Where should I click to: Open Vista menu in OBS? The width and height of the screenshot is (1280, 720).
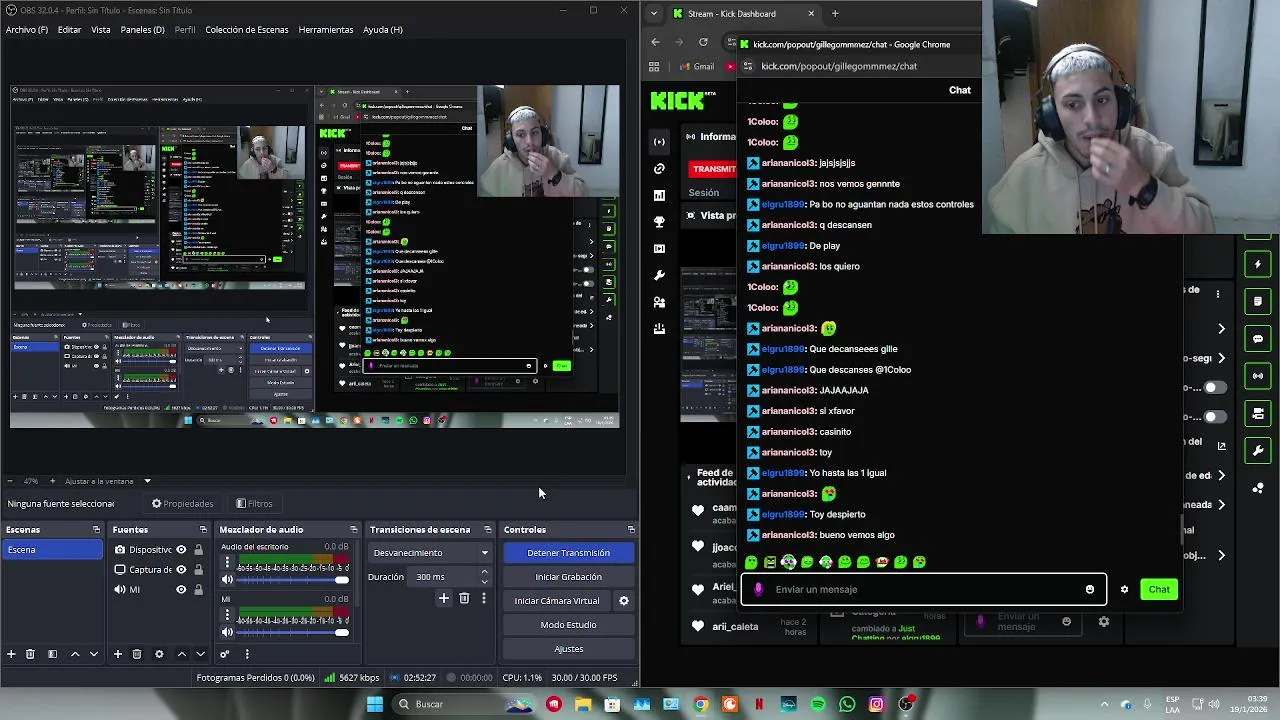[x=101, y=30]
